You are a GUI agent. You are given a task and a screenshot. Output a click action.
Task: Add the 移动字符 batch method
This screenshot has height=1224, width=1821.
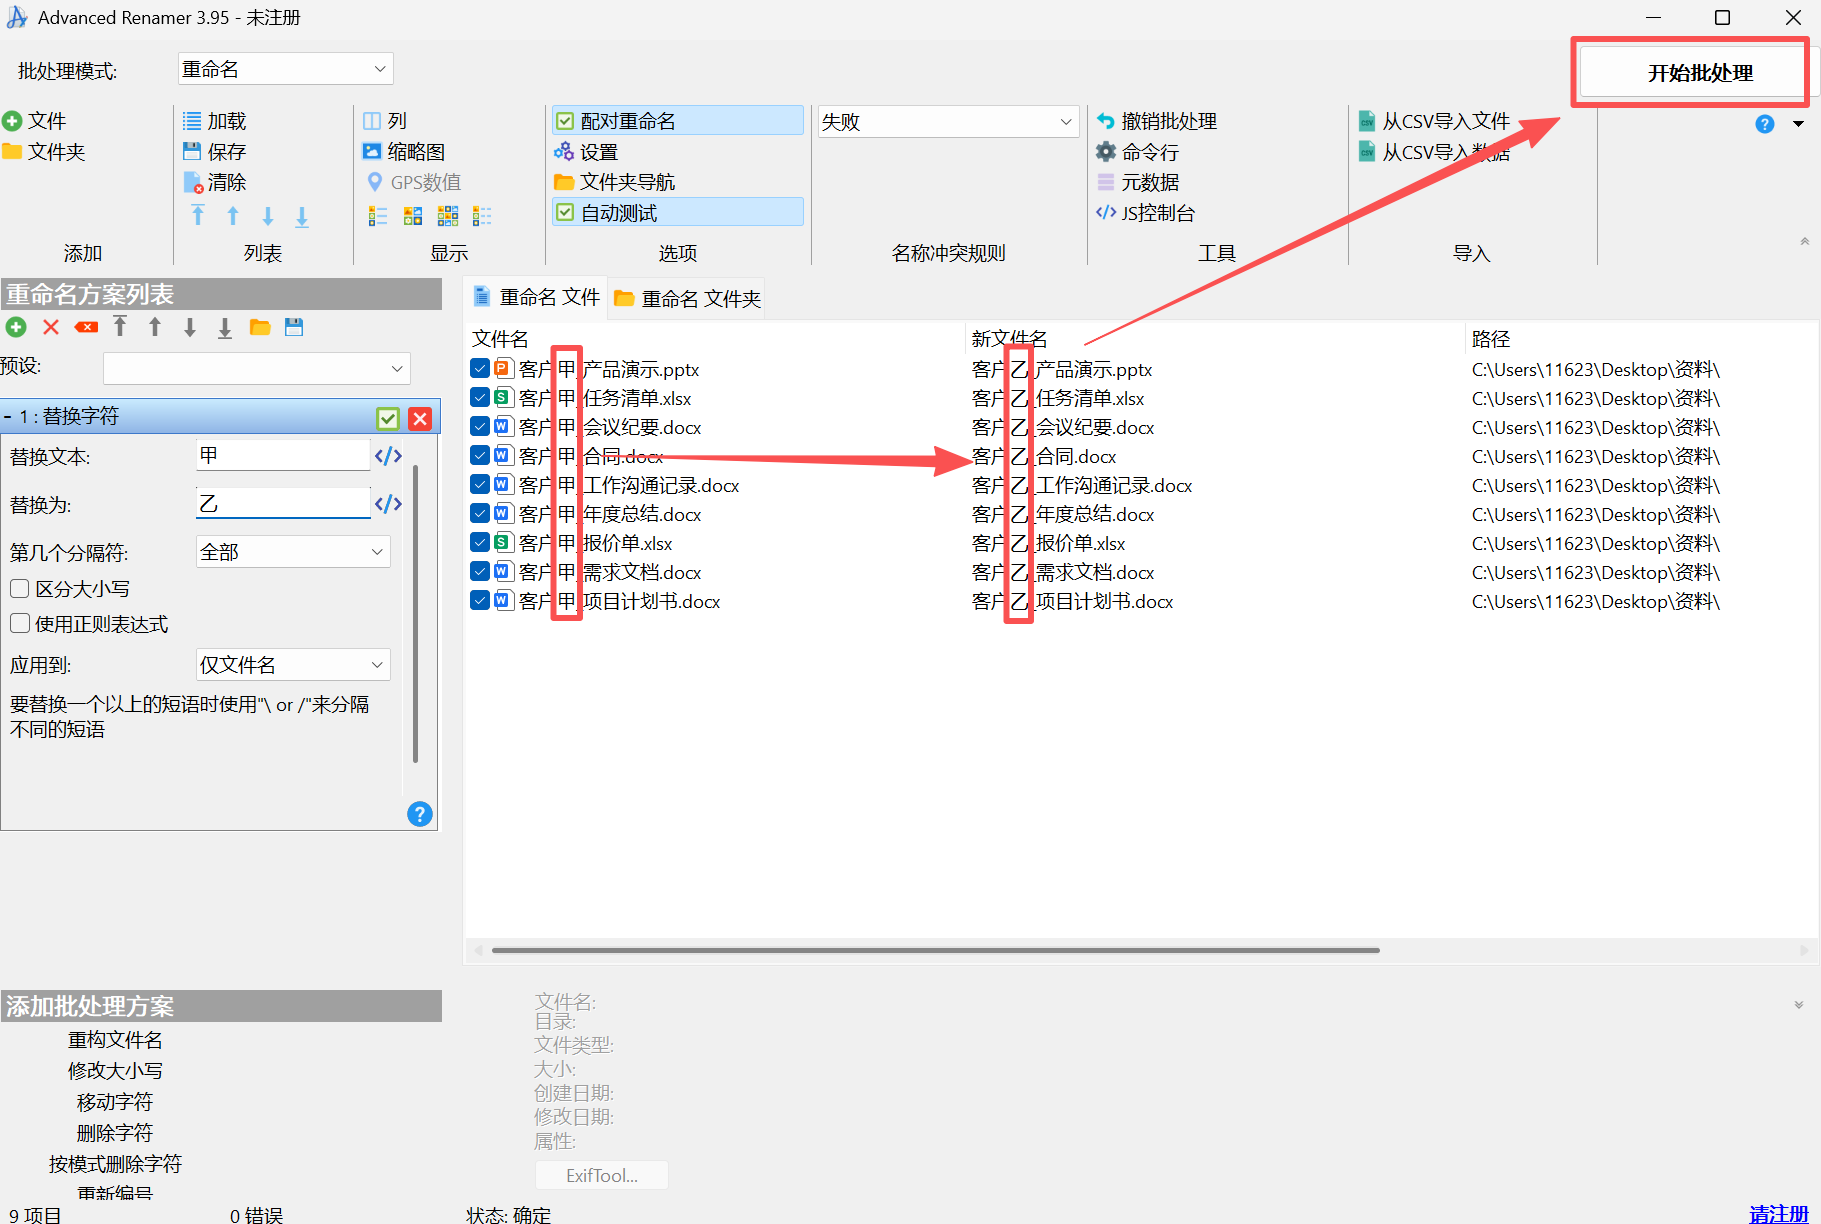(115, 1102)
